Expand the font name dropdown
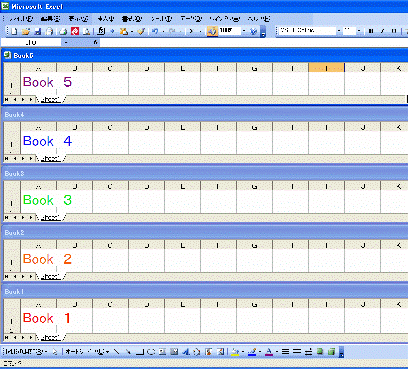 click(339, 31)
